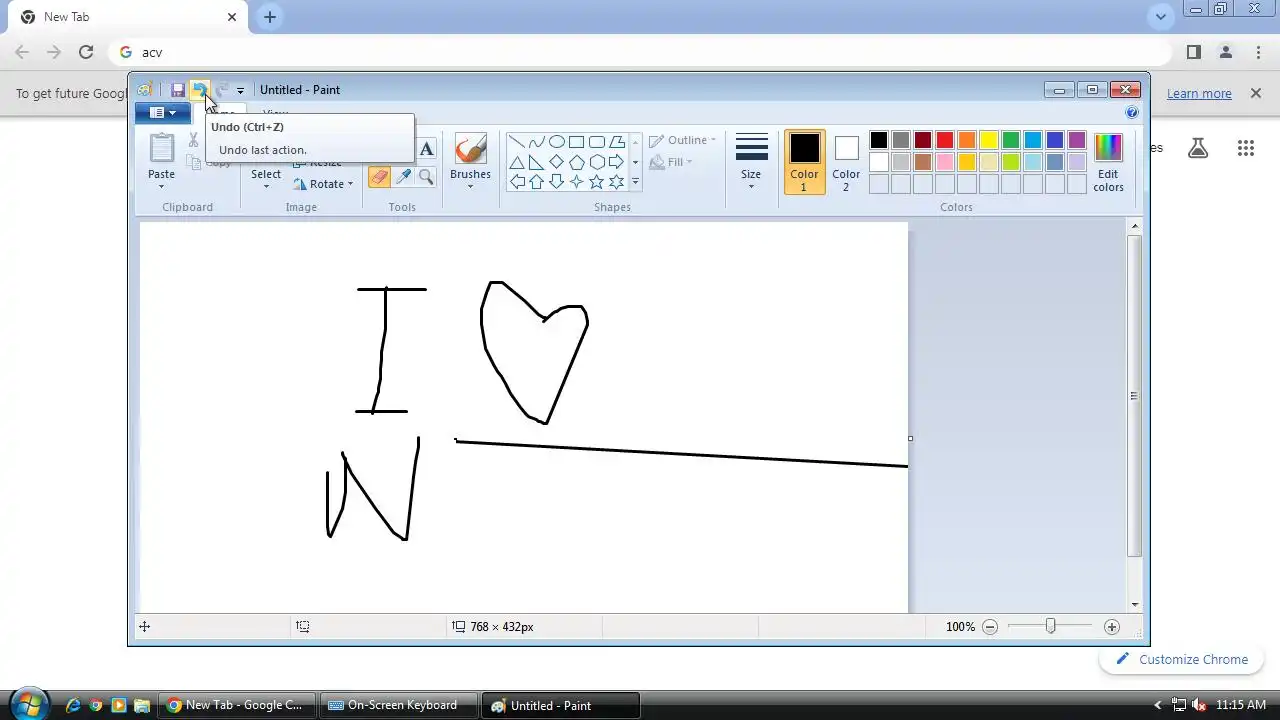Click the Paste clipboard icon
The width and height of the screenshot is (1280, 720).
pos(161,148)
